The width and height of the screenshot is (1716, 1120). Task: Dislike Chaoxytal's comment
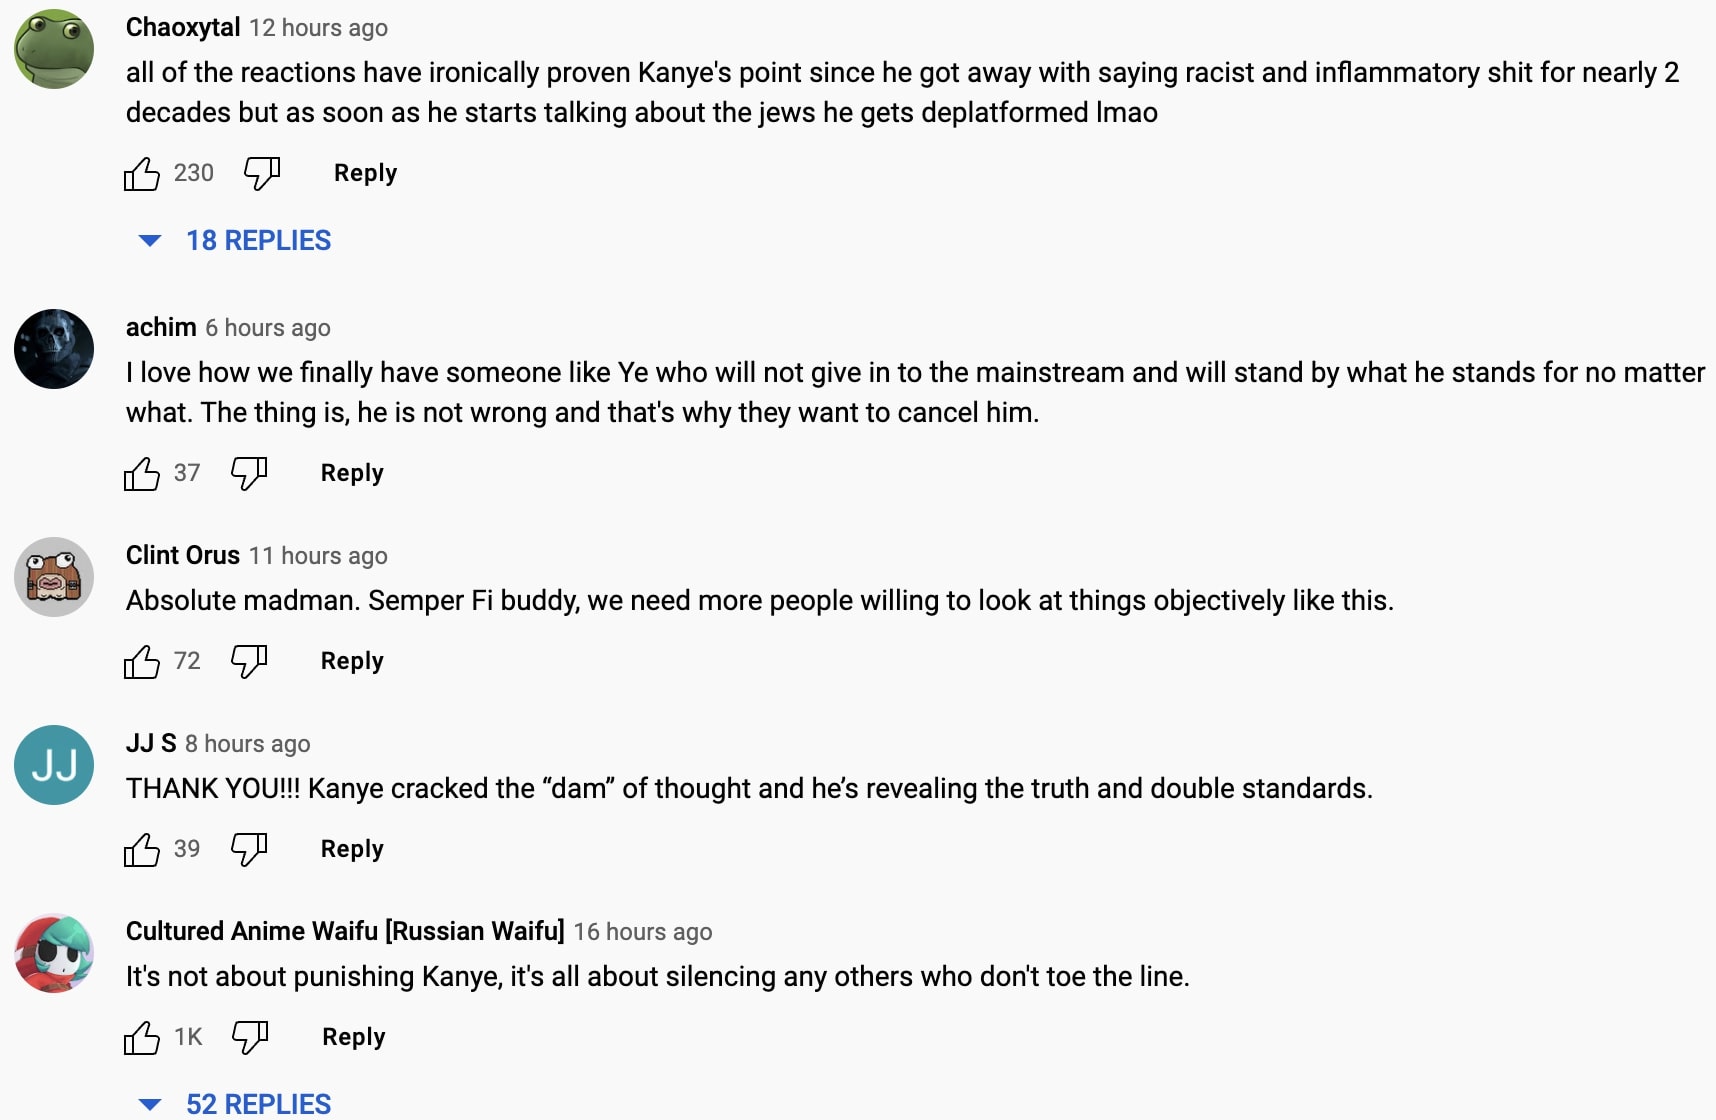coord(262,174)
